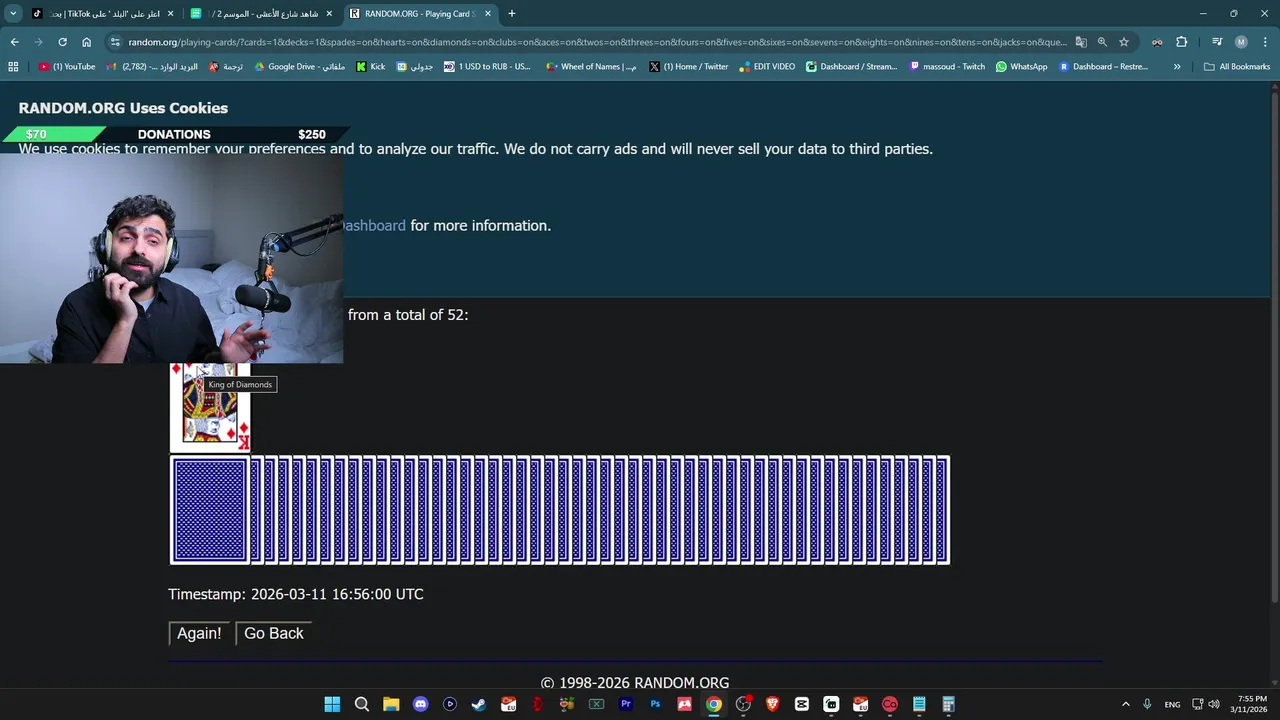The width and height of the screenshot is (1280, 720).
Task: Open the tab search dropdown arrow
Action: click(13, 14)
